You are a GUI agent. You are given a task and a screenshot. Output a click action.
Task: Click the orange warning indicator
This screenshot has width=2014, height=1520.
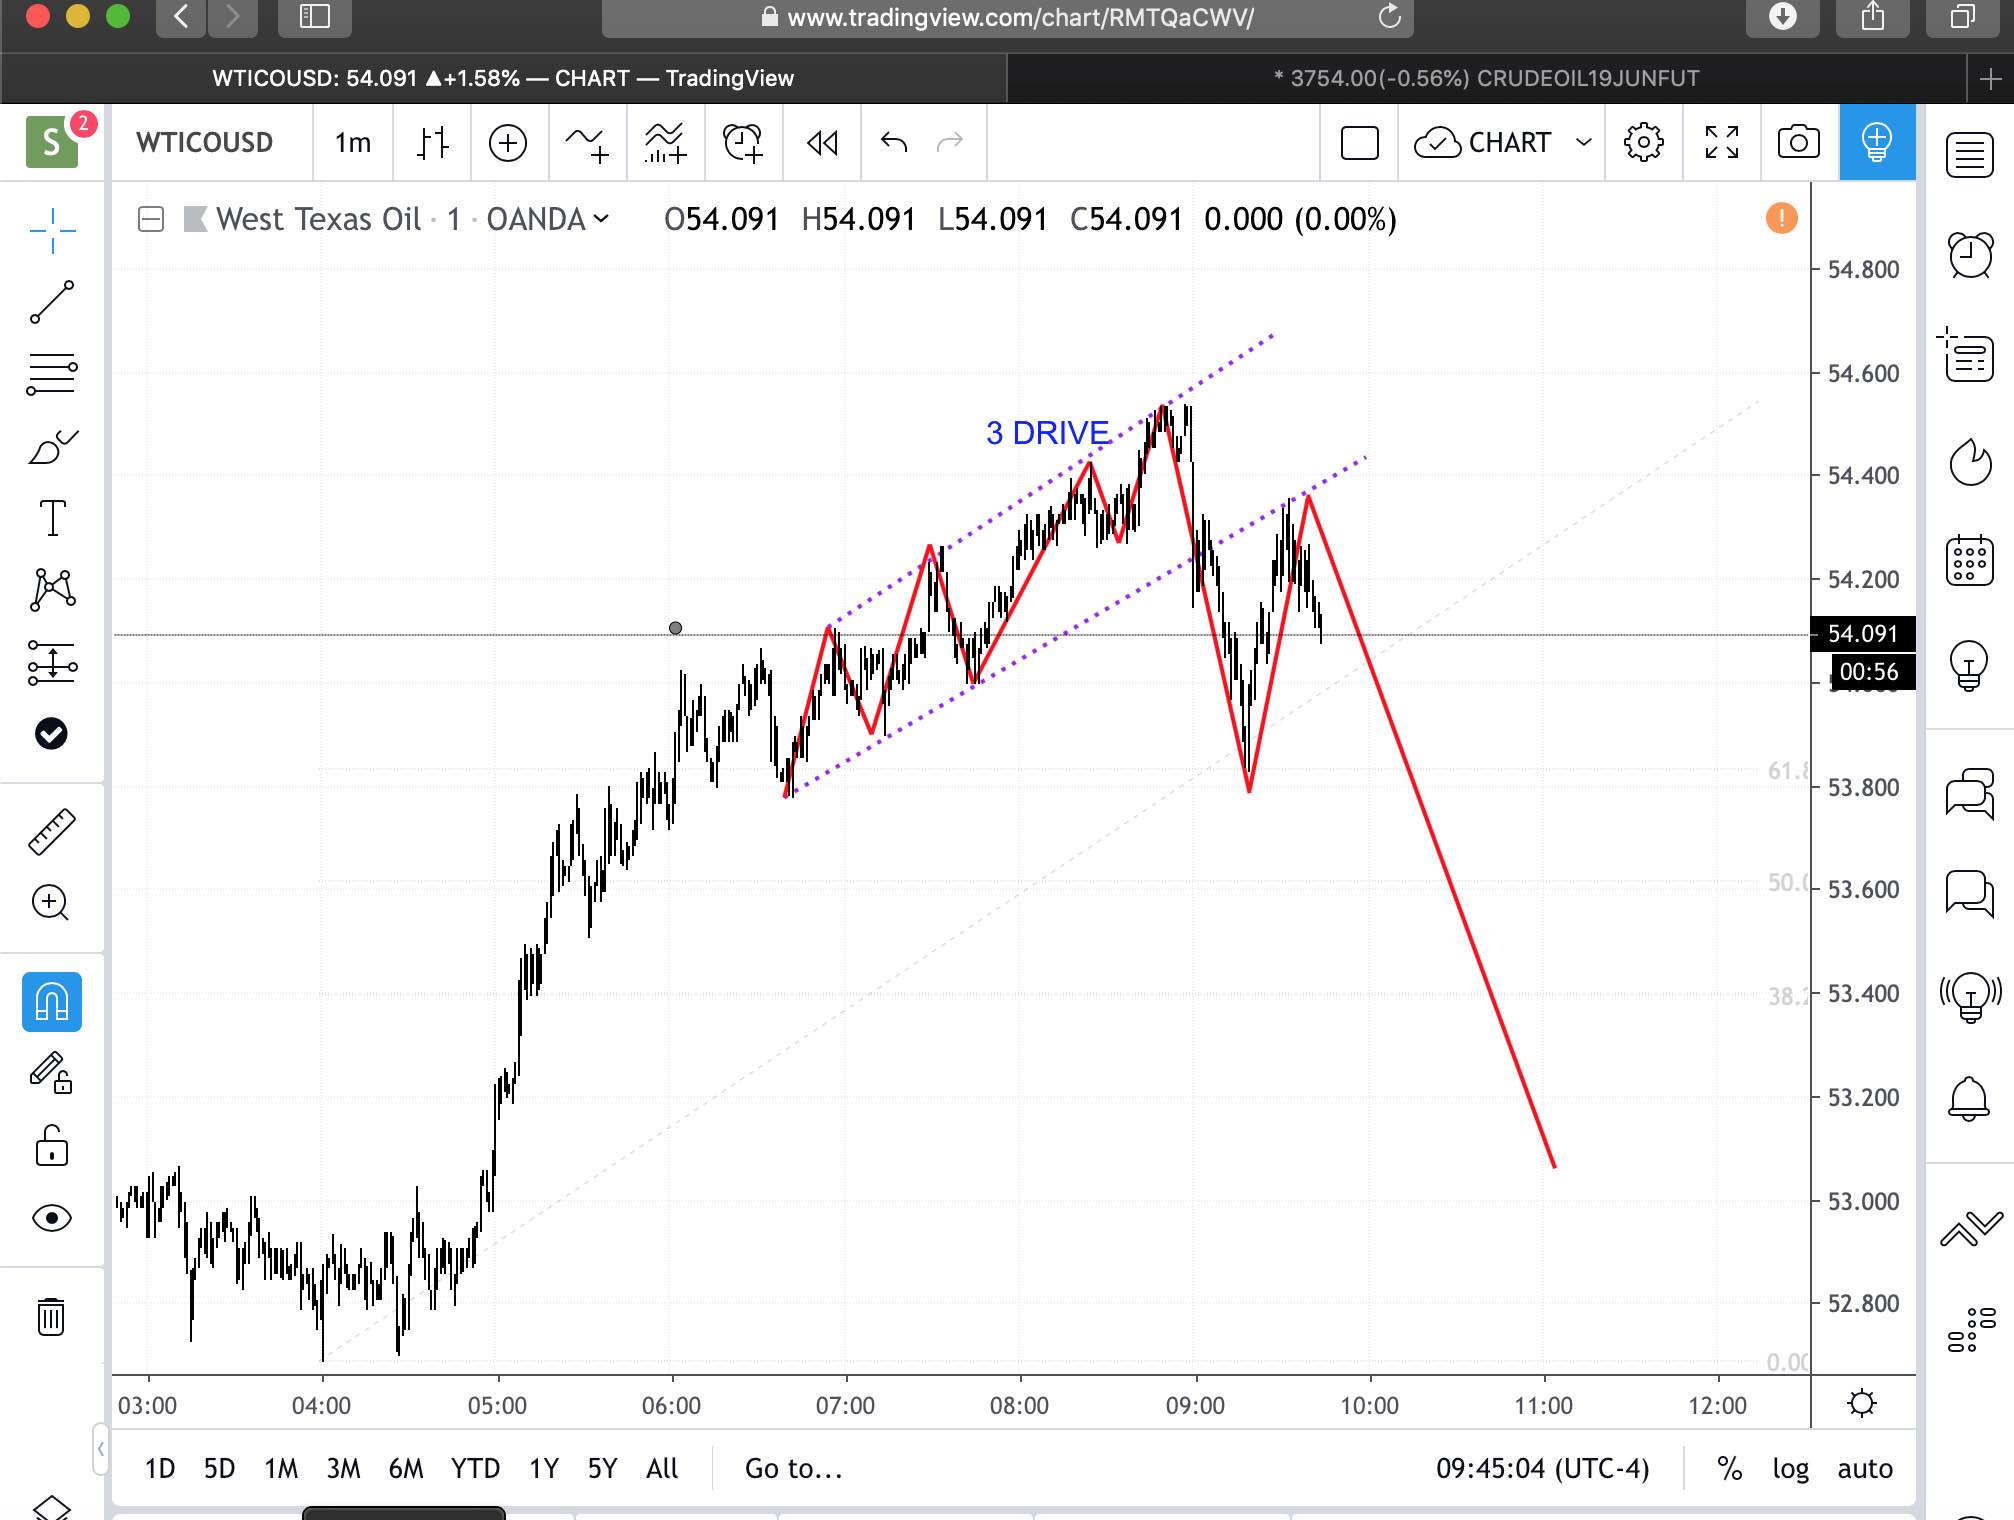(1782, 218)
